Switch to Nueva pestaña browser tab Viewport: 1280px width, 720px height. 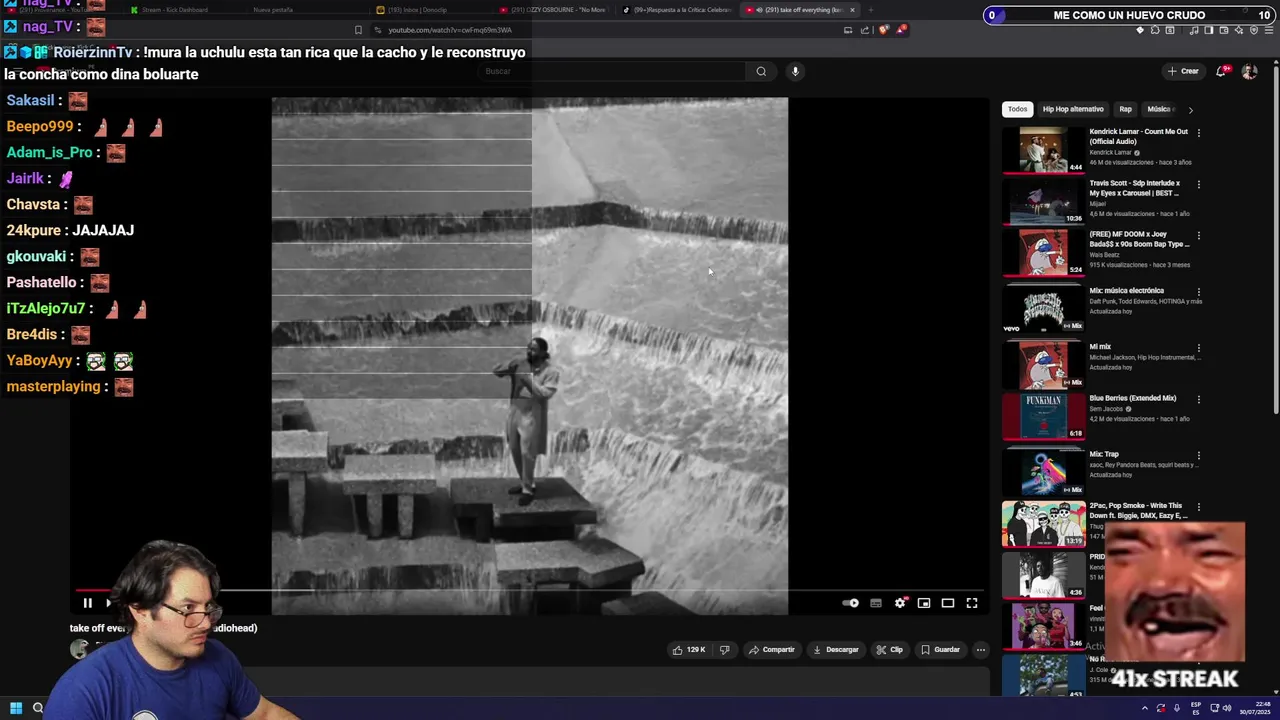272,10
